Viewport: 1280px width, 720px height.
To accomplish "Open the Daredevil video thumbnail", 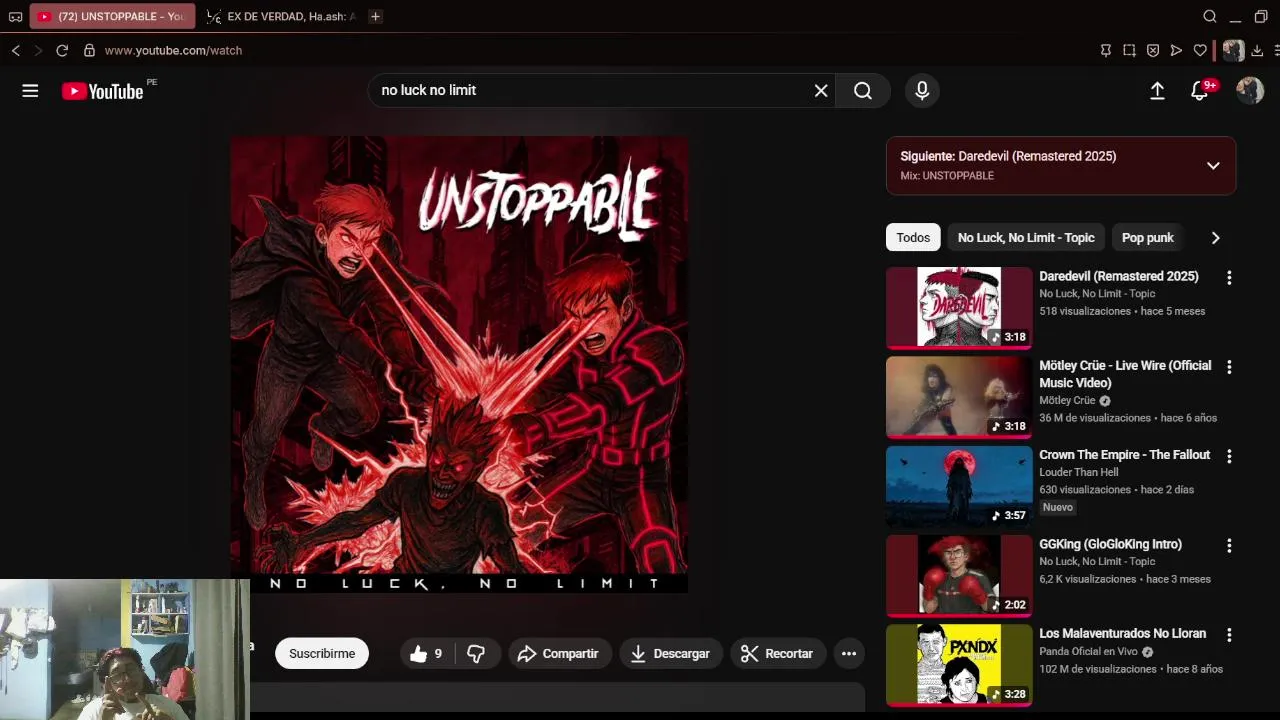I will 959,307.
